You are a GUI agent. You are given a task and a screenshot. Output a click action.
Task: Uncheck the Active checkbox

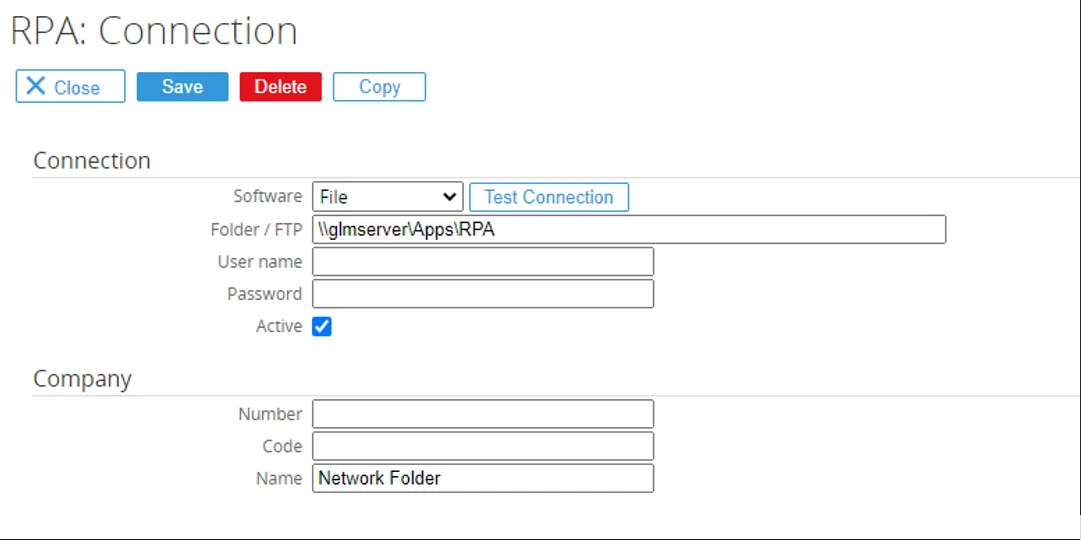322,327
